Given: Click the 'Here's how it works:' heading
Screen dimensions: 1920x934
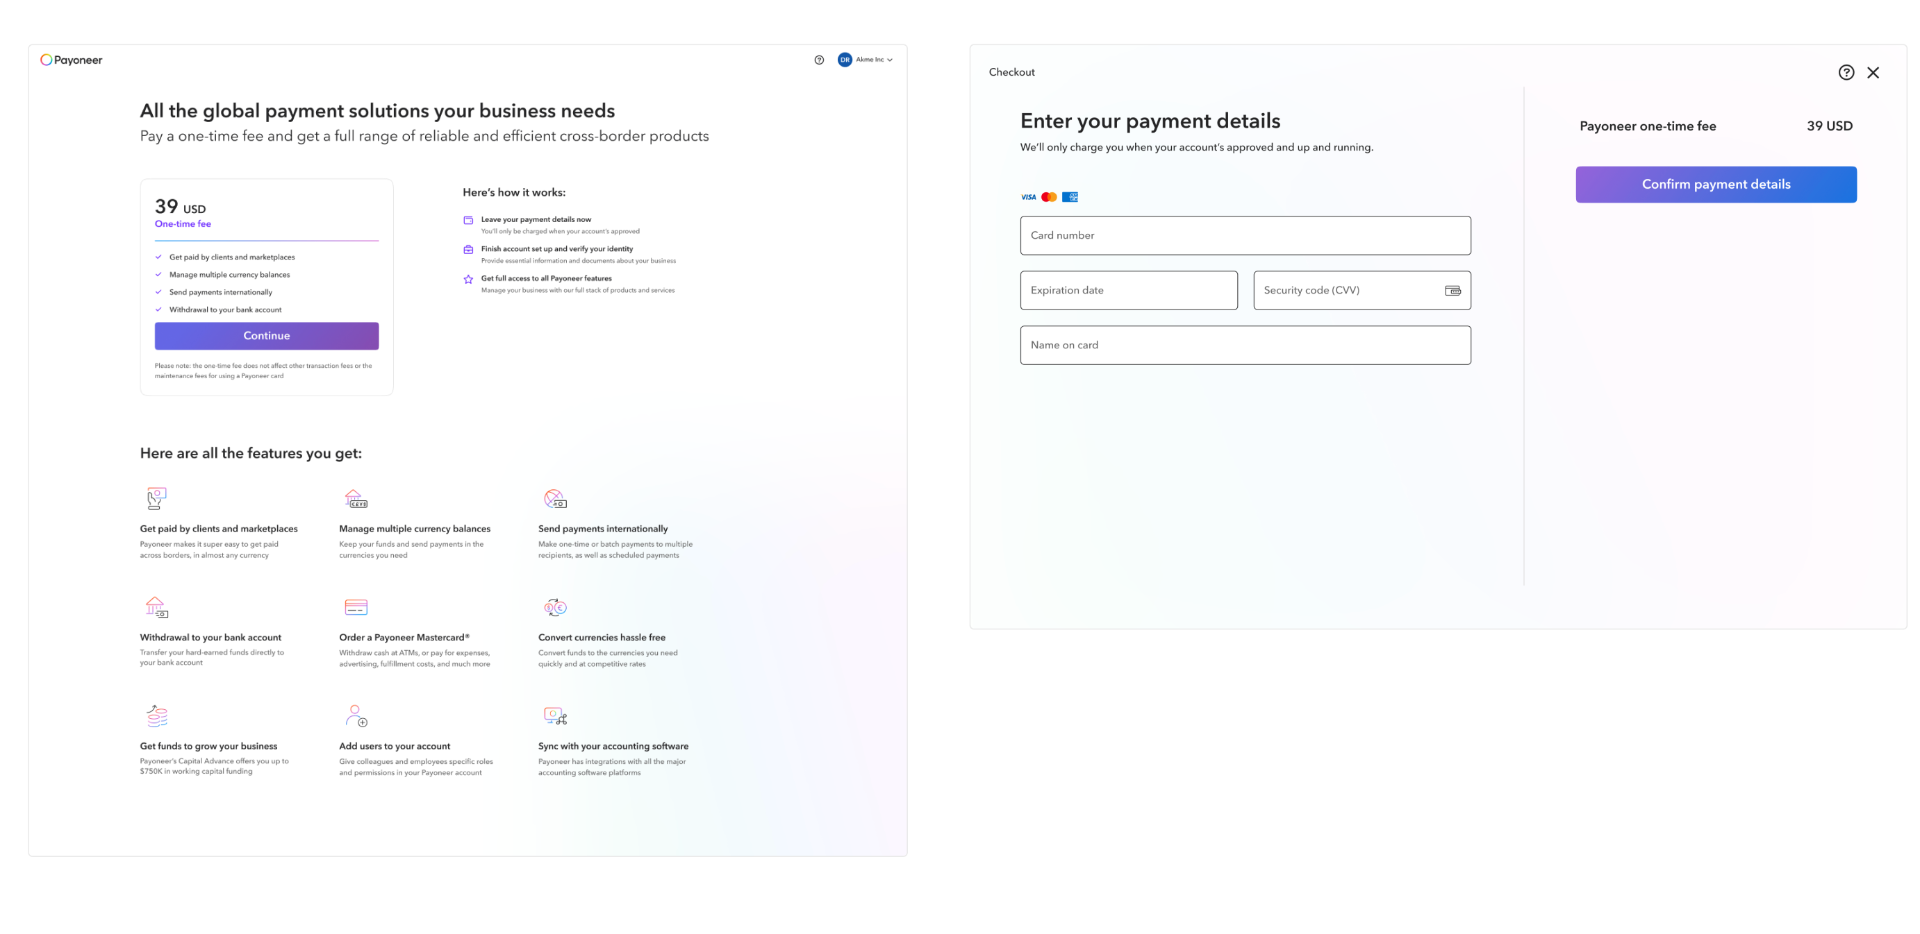Looking at the screenshot, I should pos(514,192).
